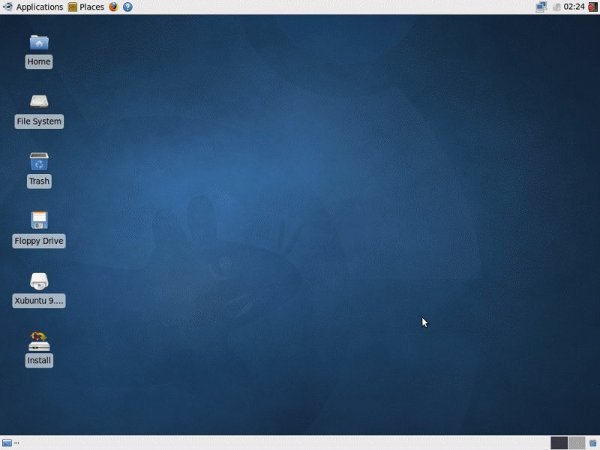600x450 pixels.
Task: Click the 02:24 clock
Action: (574, 7)
